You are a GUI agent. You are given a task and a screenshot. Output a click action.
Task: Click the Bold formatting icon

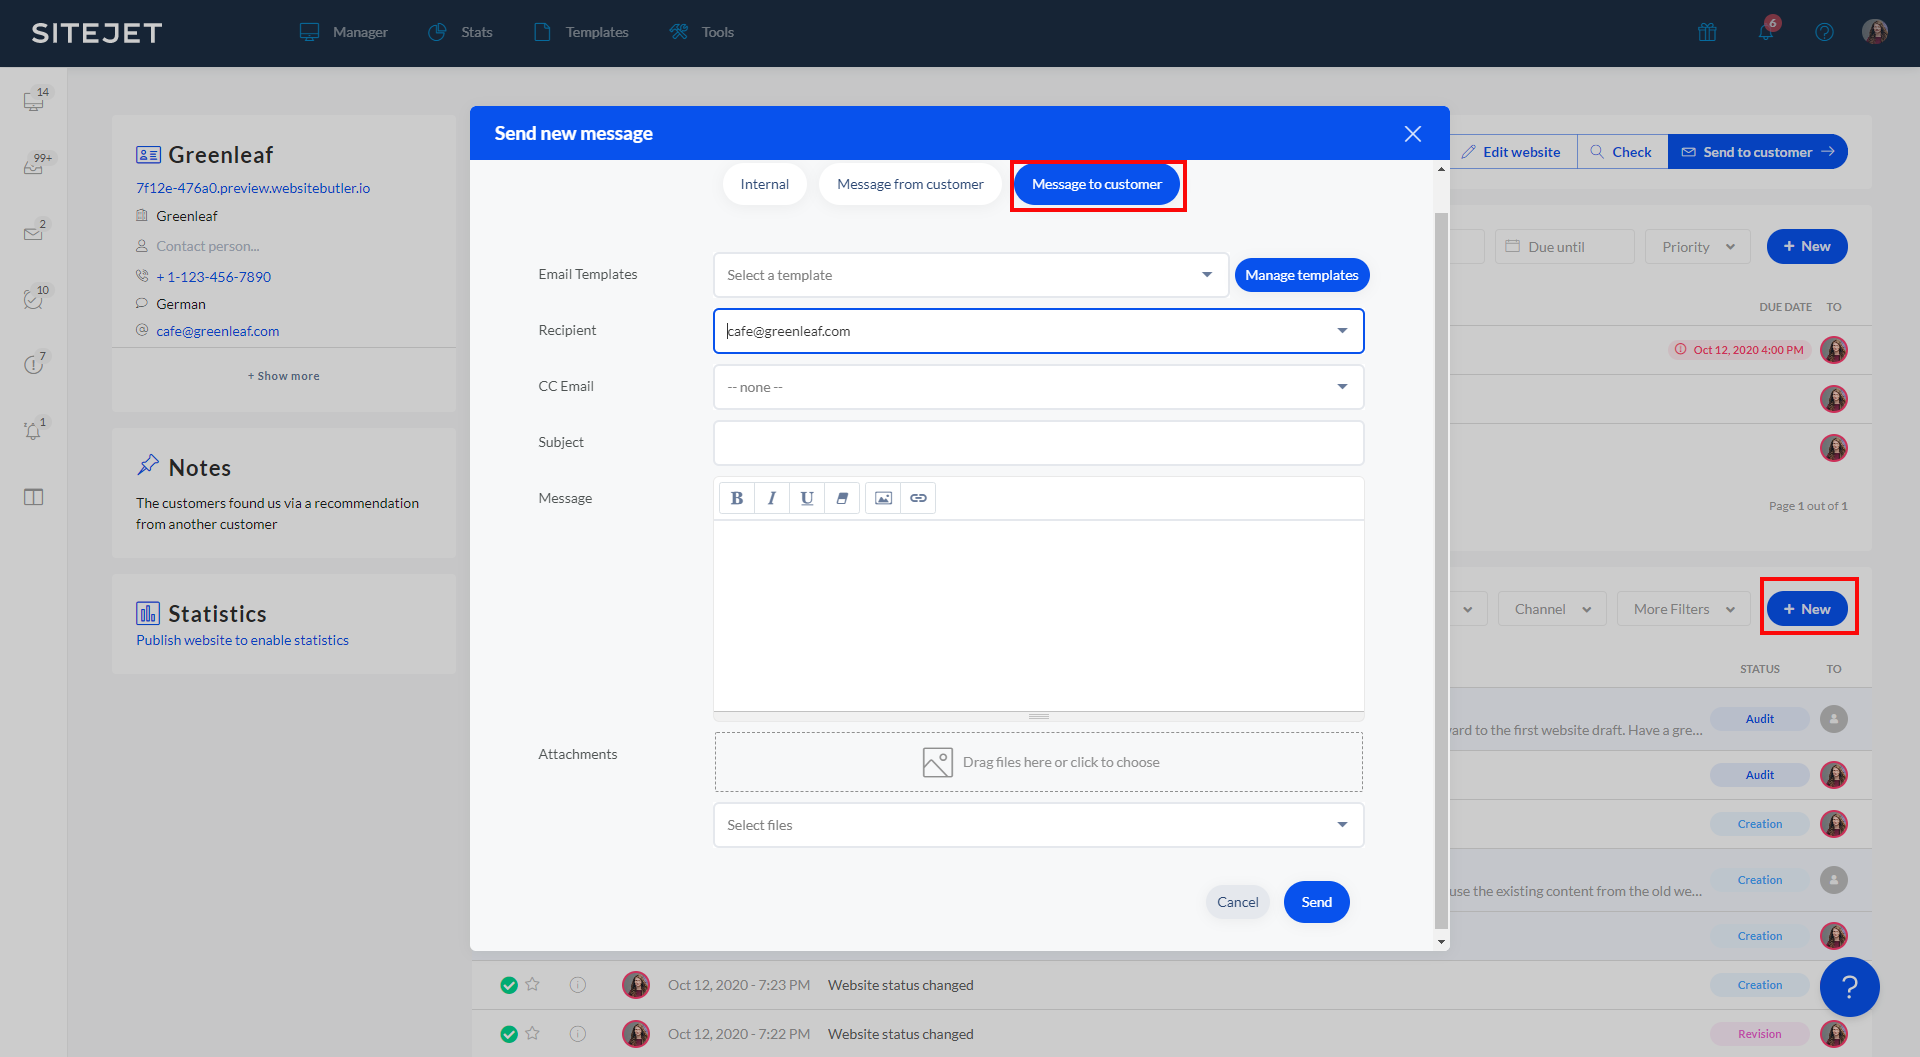pyautogui.click(x=737, y=498)
